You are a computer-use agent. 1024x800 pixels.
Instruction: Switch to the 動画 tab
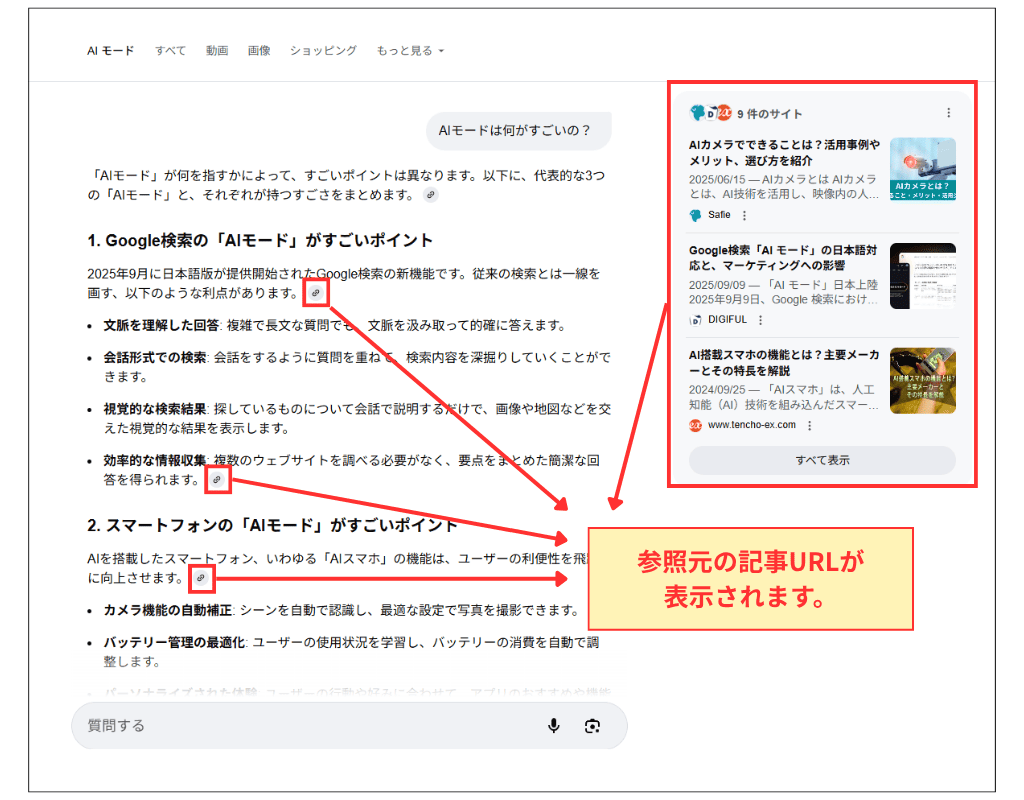pyautogui.click(x=217, y=51)
